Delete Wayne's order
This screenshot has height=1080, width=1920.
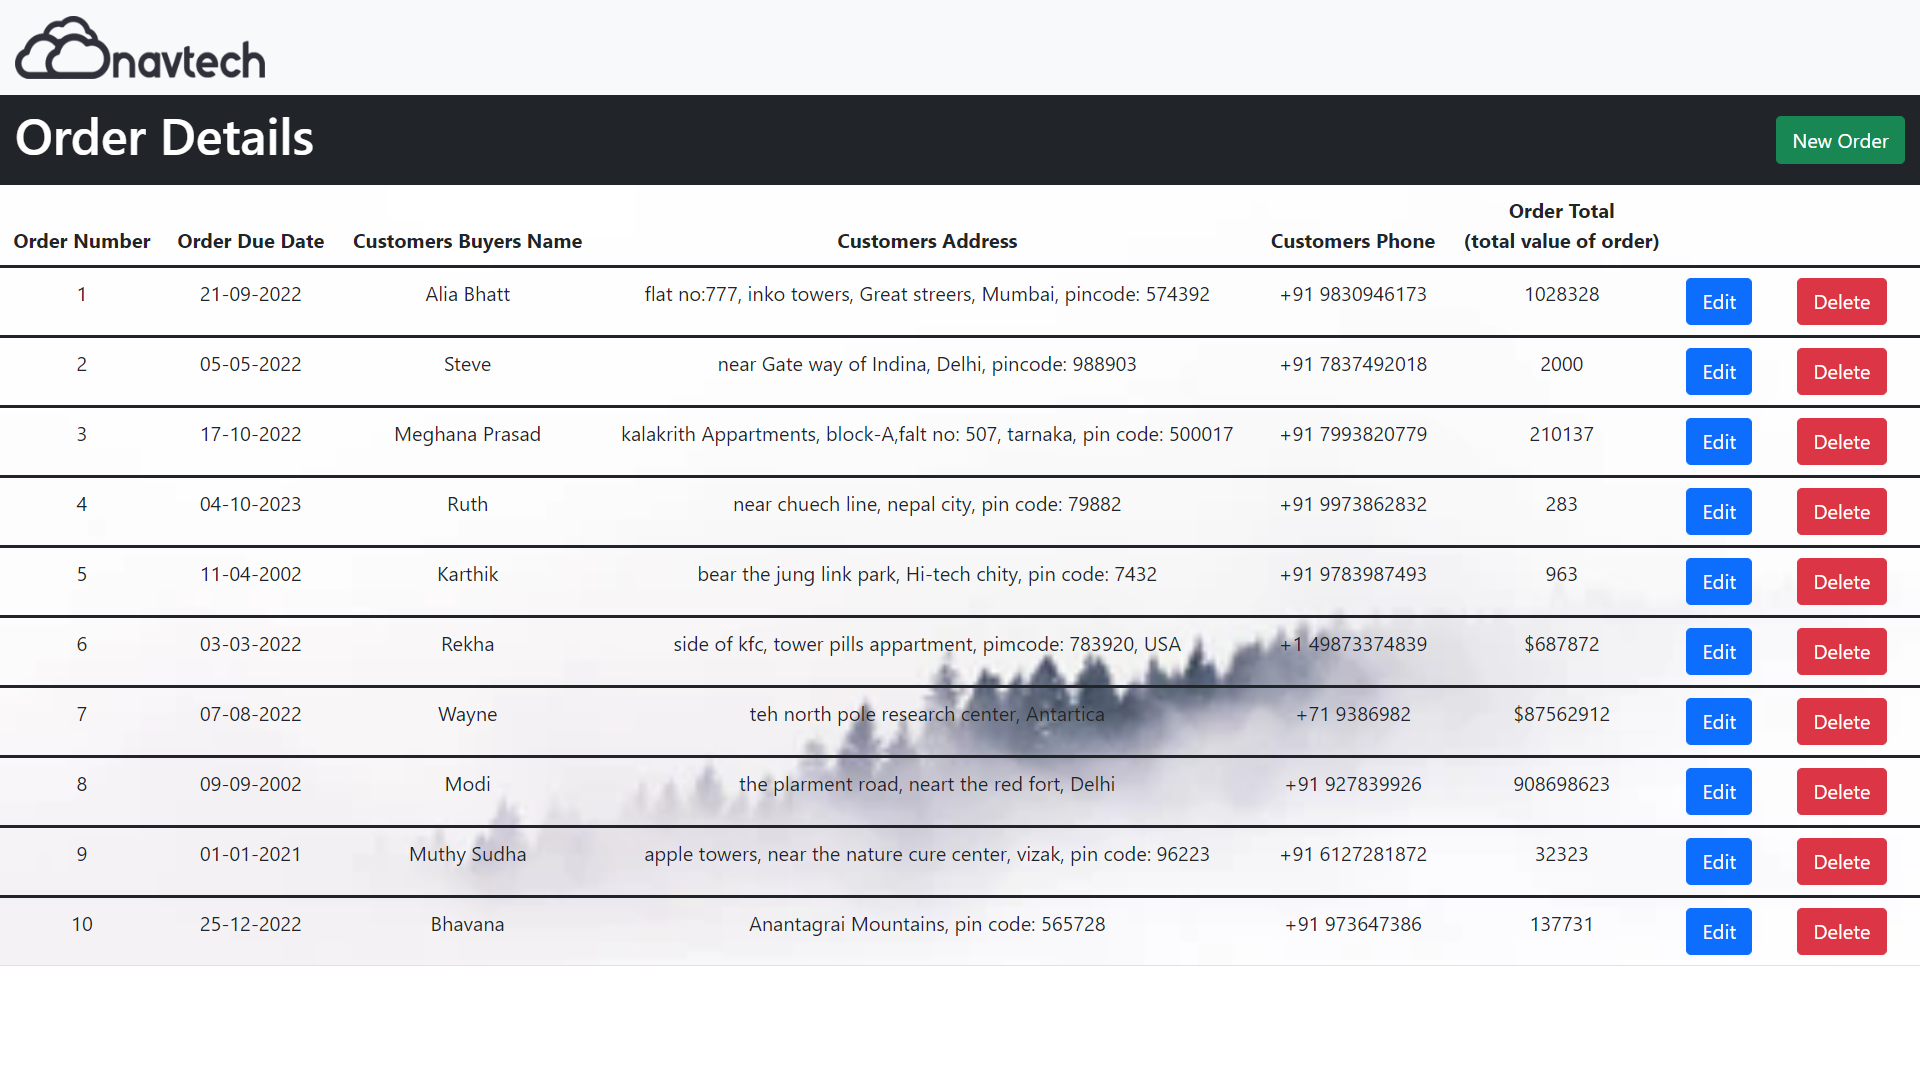click(1840, 722)
